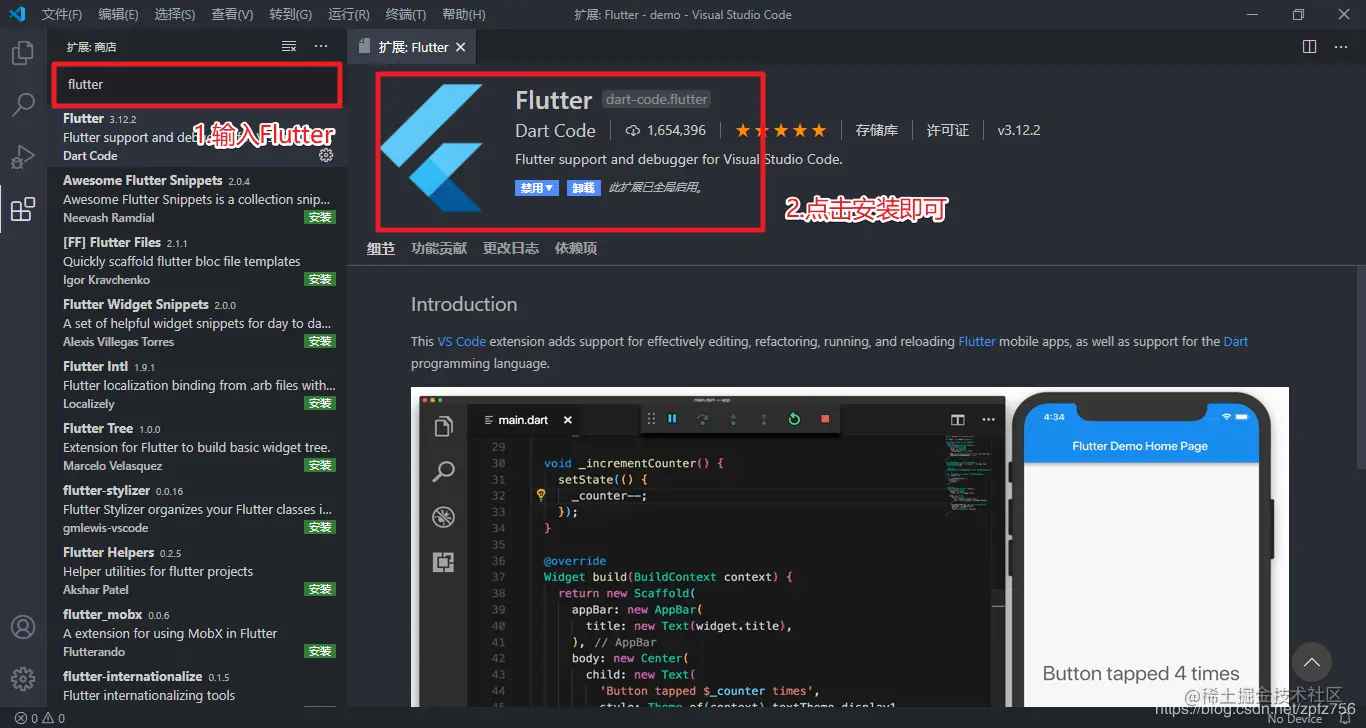This screenshot has height=728, width=1366.
Task: Select Awesome Flutter Snippets list entry
Action: click(x=197, y=199)
